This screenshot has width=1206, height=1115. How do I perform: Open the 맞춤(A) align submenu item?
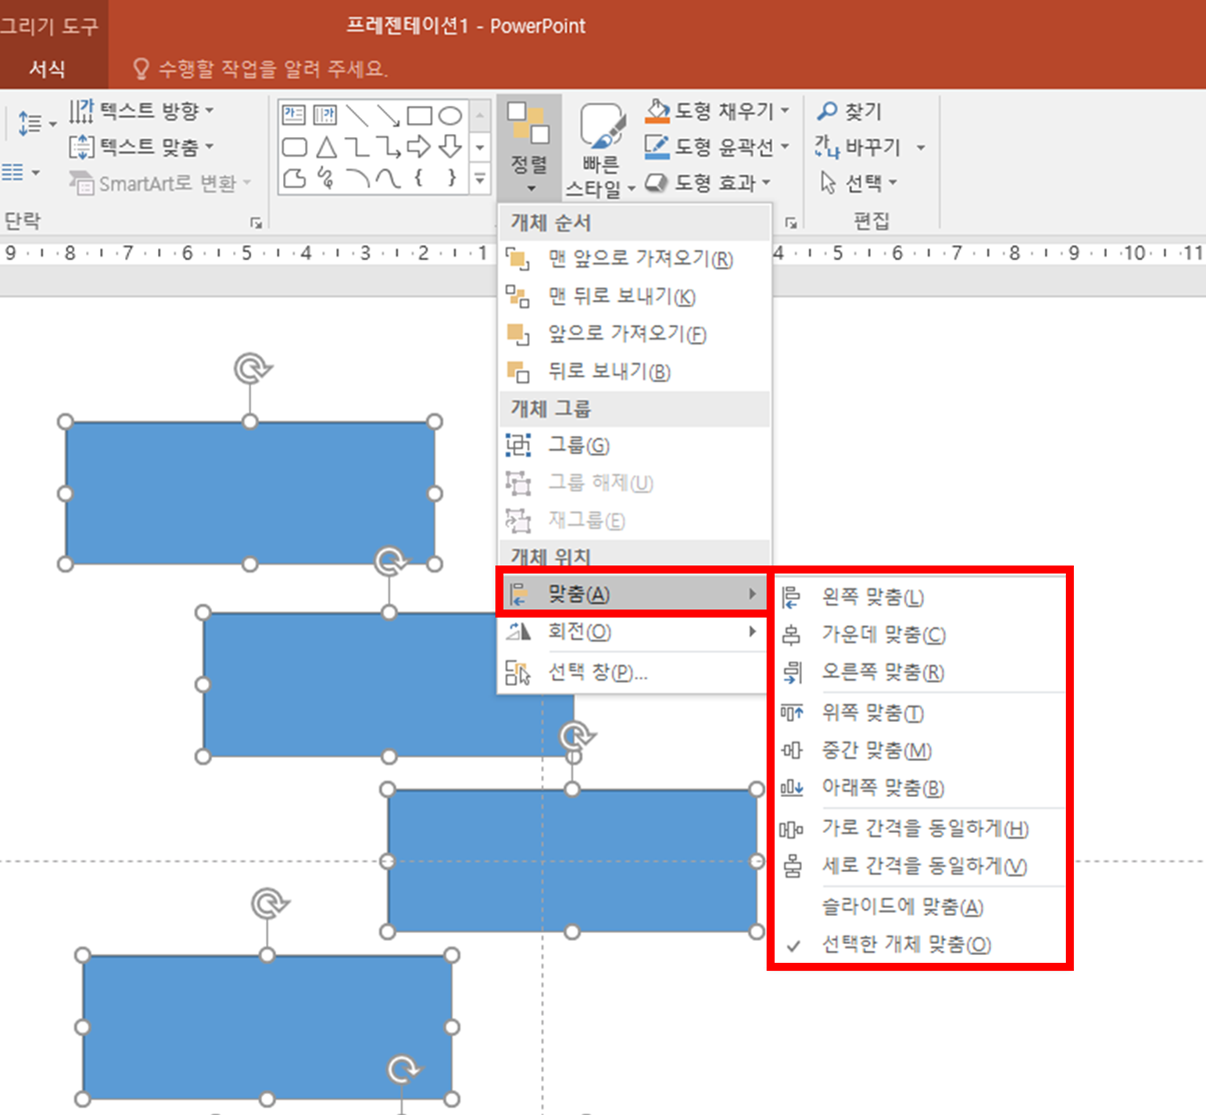[x=634, y=594]
